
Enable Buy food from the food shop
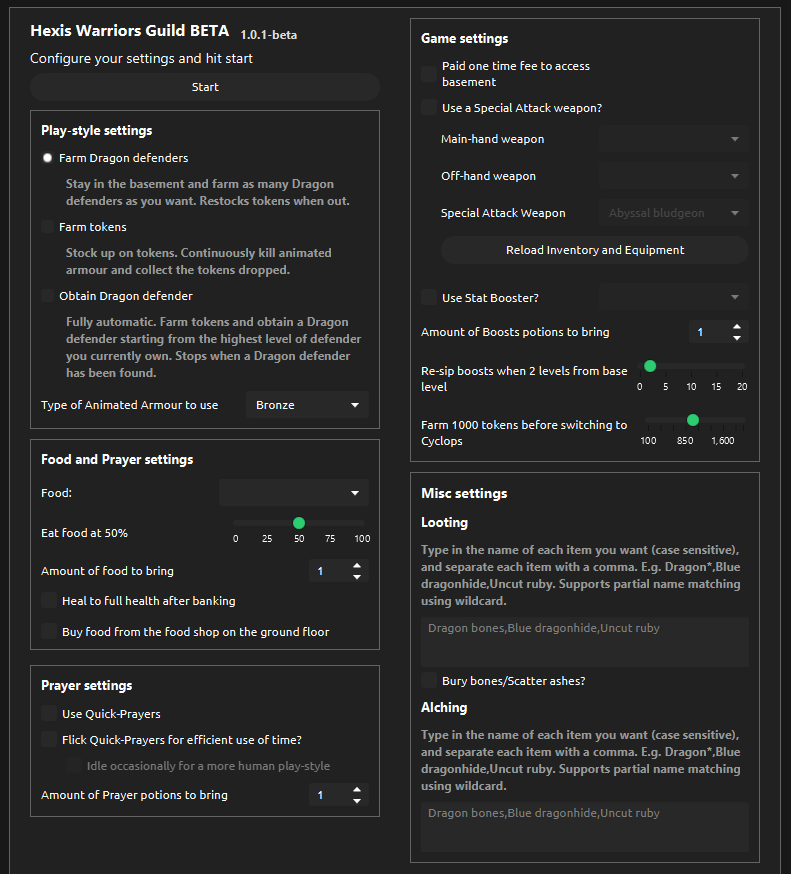click(x=49, y=631)
